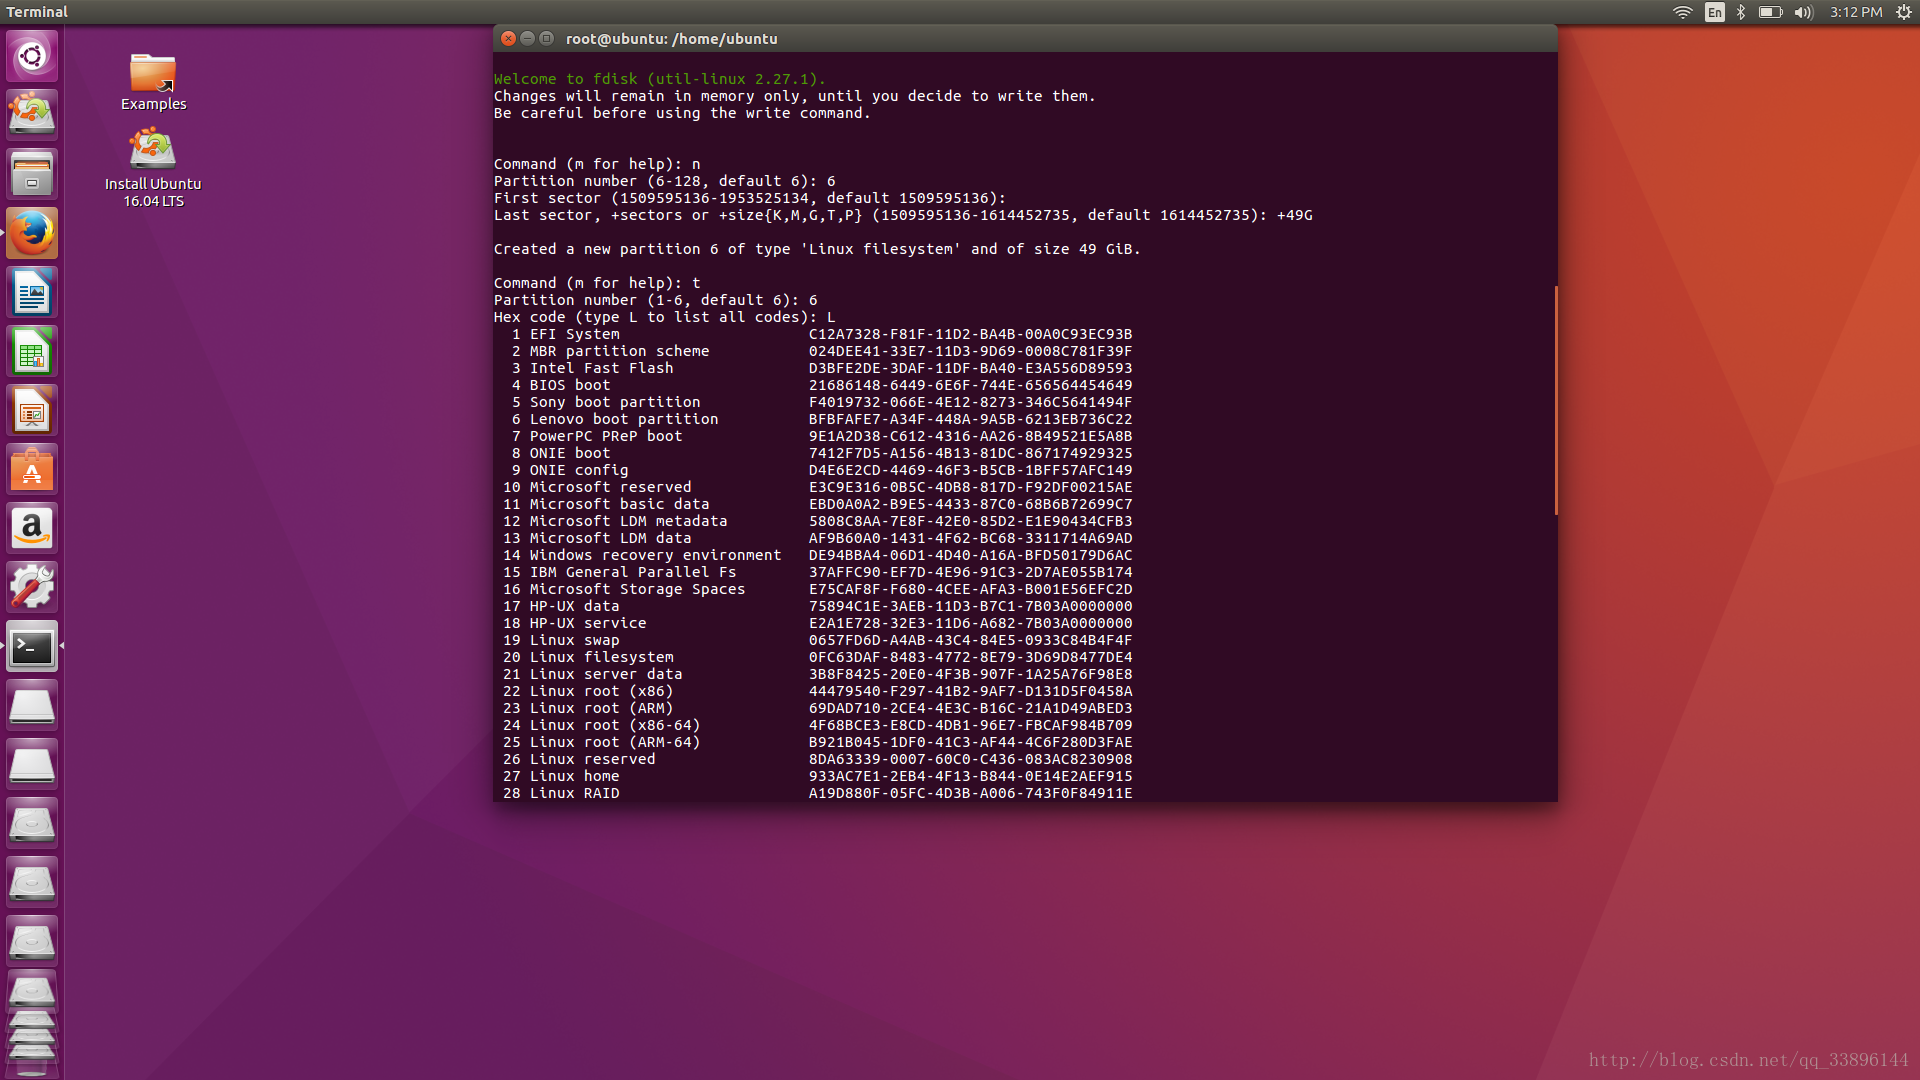Open Ubuntu Software store icon

pyautogui.click(x=32, y=469)
